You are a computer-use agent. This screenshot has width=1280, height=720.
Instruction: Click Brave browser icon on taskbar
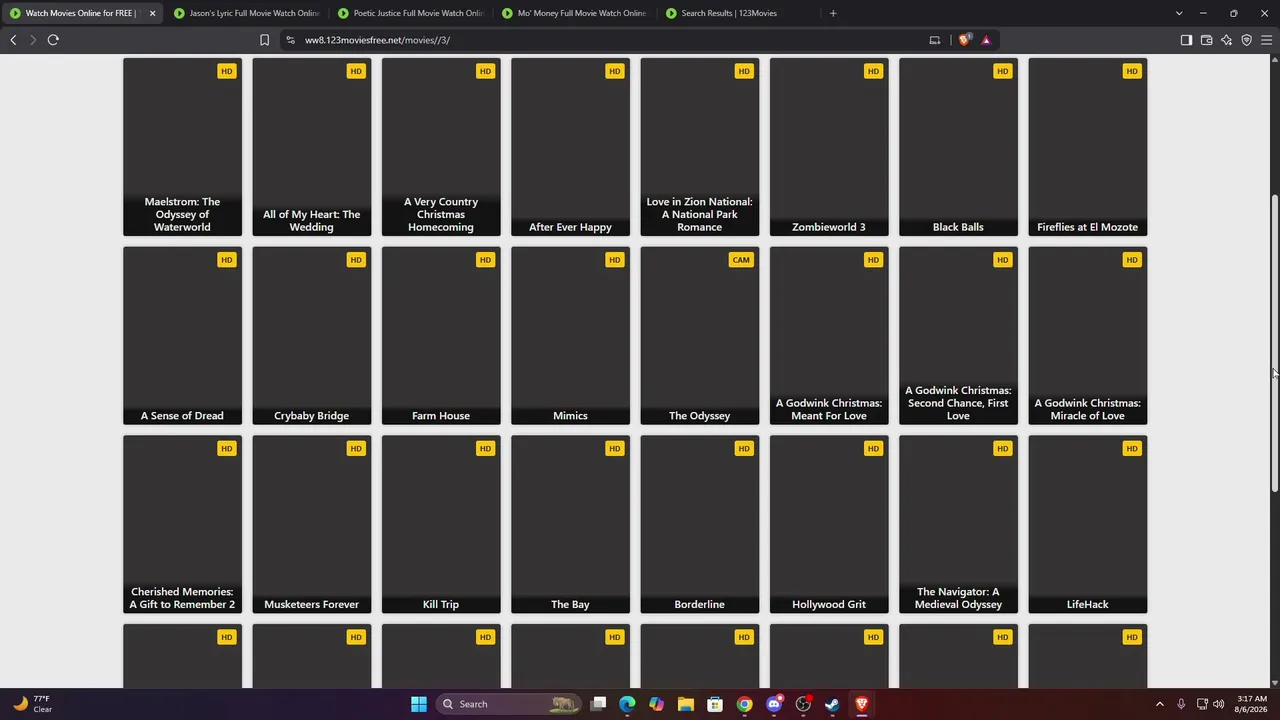861,704
